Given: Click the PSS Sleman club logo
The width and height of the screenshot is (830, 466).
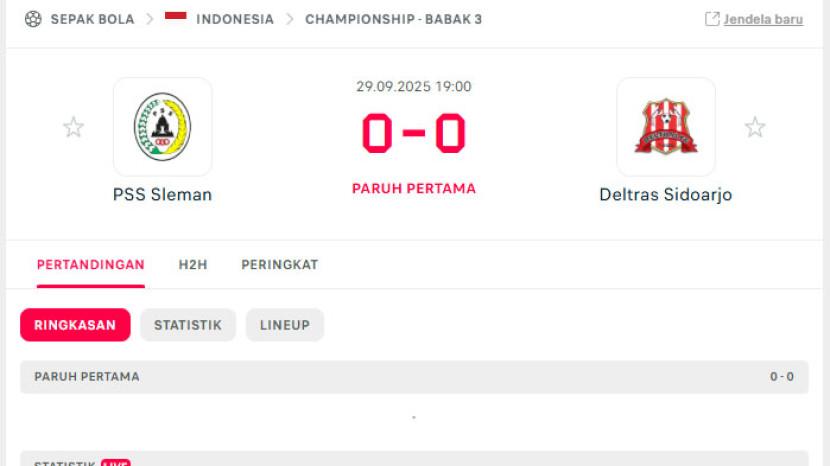Looking at the screenshot, I should click(x=162, y=127).
